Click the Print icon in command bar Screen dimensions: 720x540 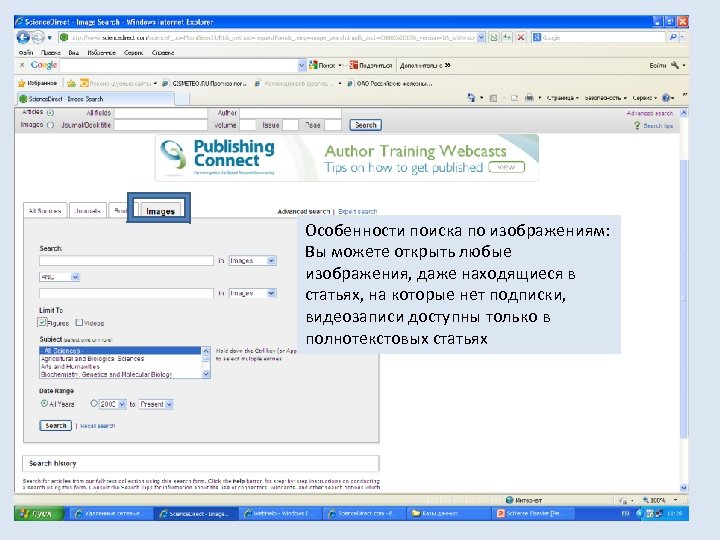coord(529,97)
